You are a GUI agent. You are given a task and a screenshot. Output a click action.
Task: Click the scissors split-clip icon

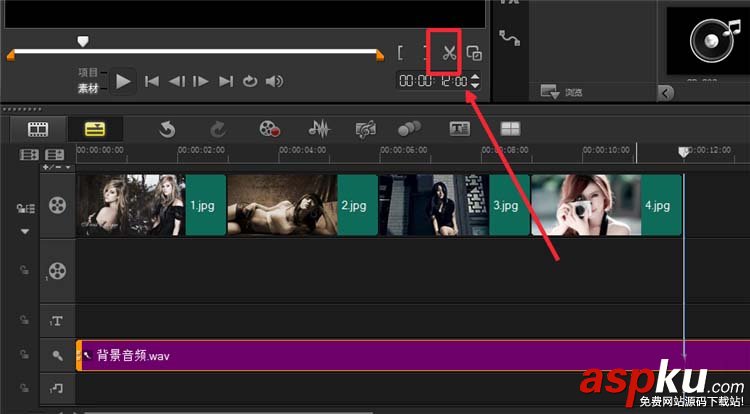point(449,53)
